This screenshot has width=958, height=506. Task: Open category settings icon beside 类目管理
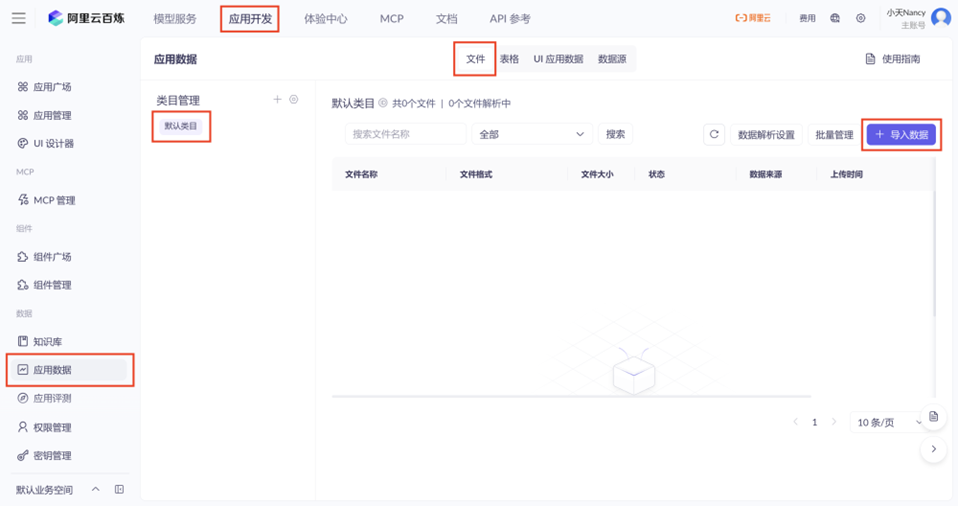pos(294,99)
